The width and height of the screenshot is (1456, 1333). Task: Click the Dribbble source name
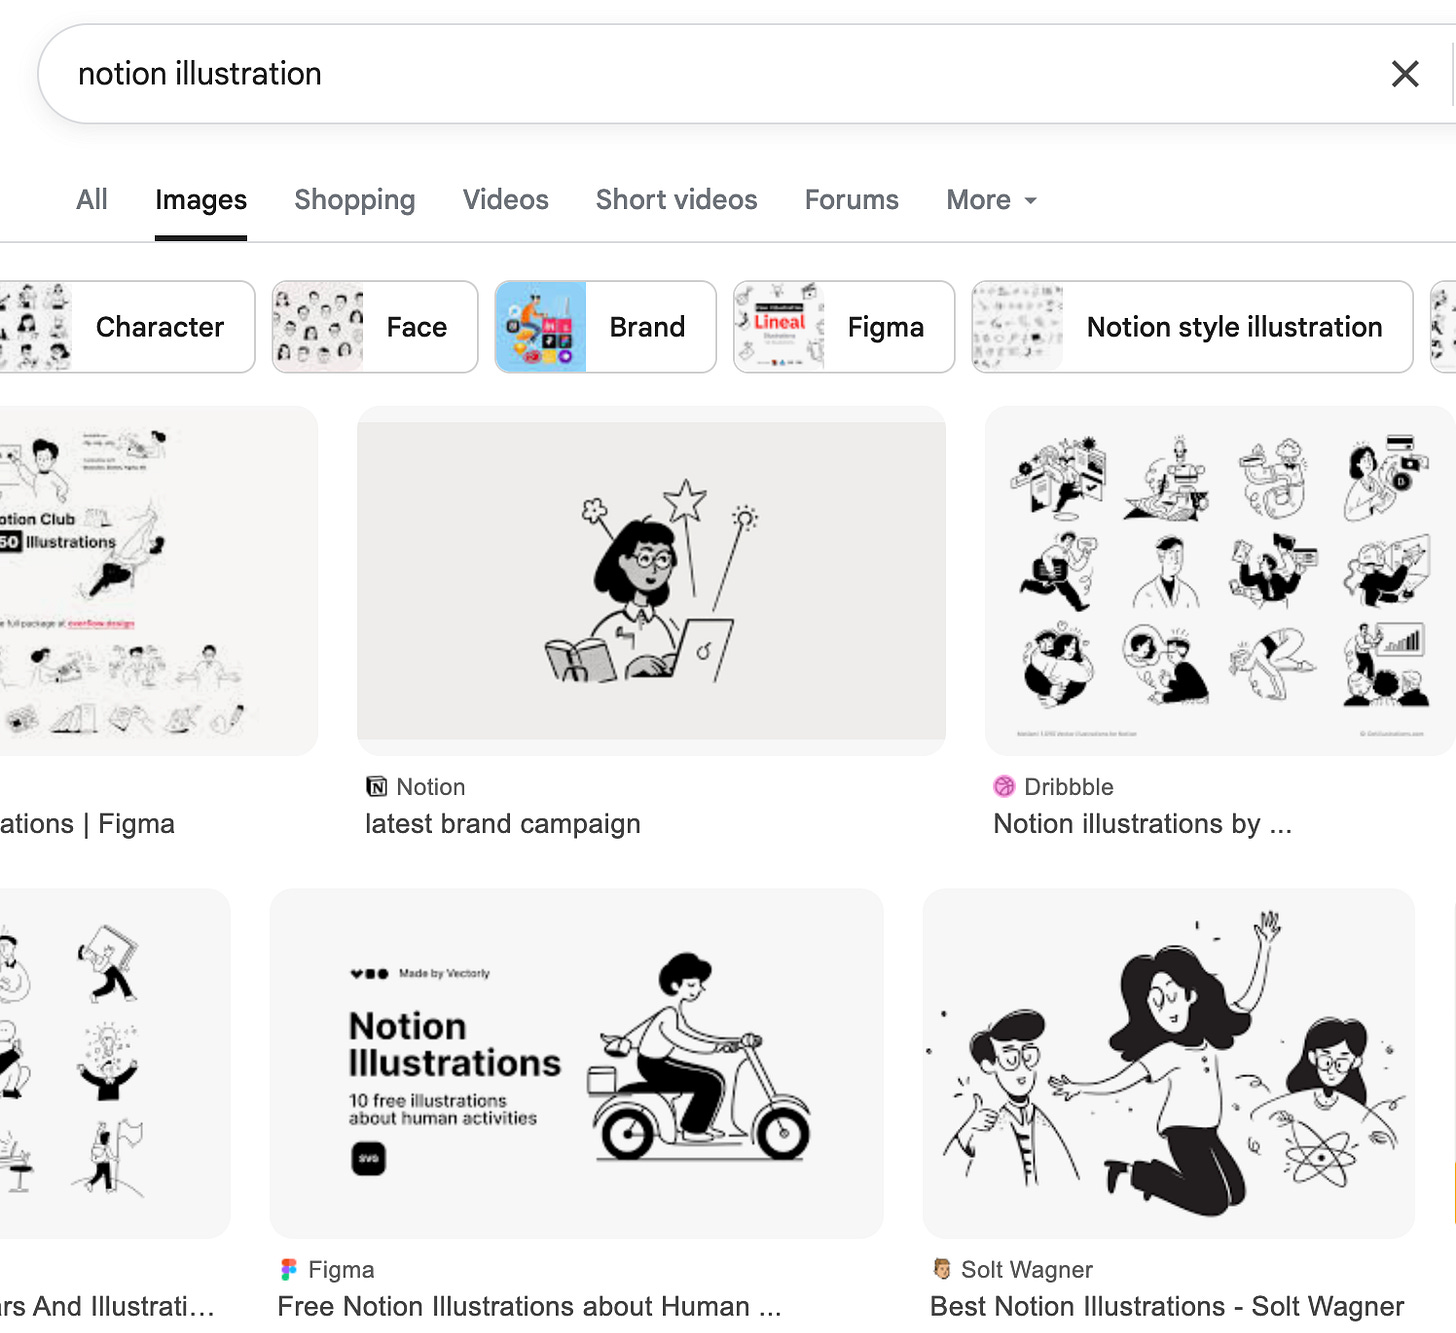1069,787
